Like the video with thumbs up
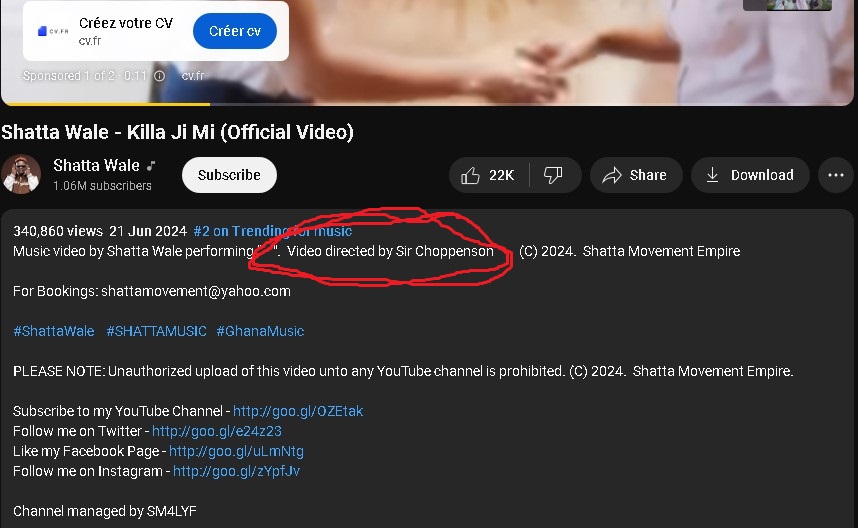Image resolution: width=858 pixels, height=528 pixels. (x=488, y=175)
